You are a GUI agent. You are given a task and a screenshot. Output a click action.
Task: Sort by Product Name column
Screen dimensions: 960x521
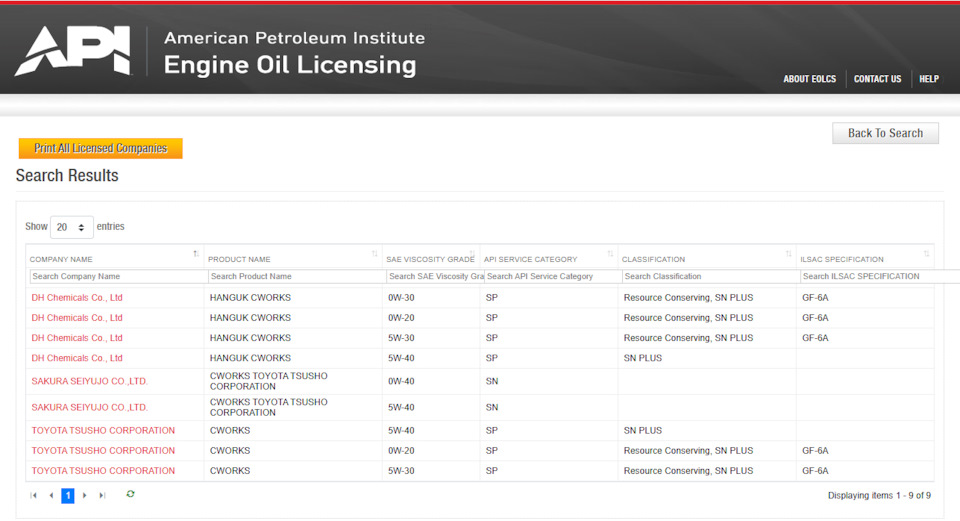pos(374,253)
